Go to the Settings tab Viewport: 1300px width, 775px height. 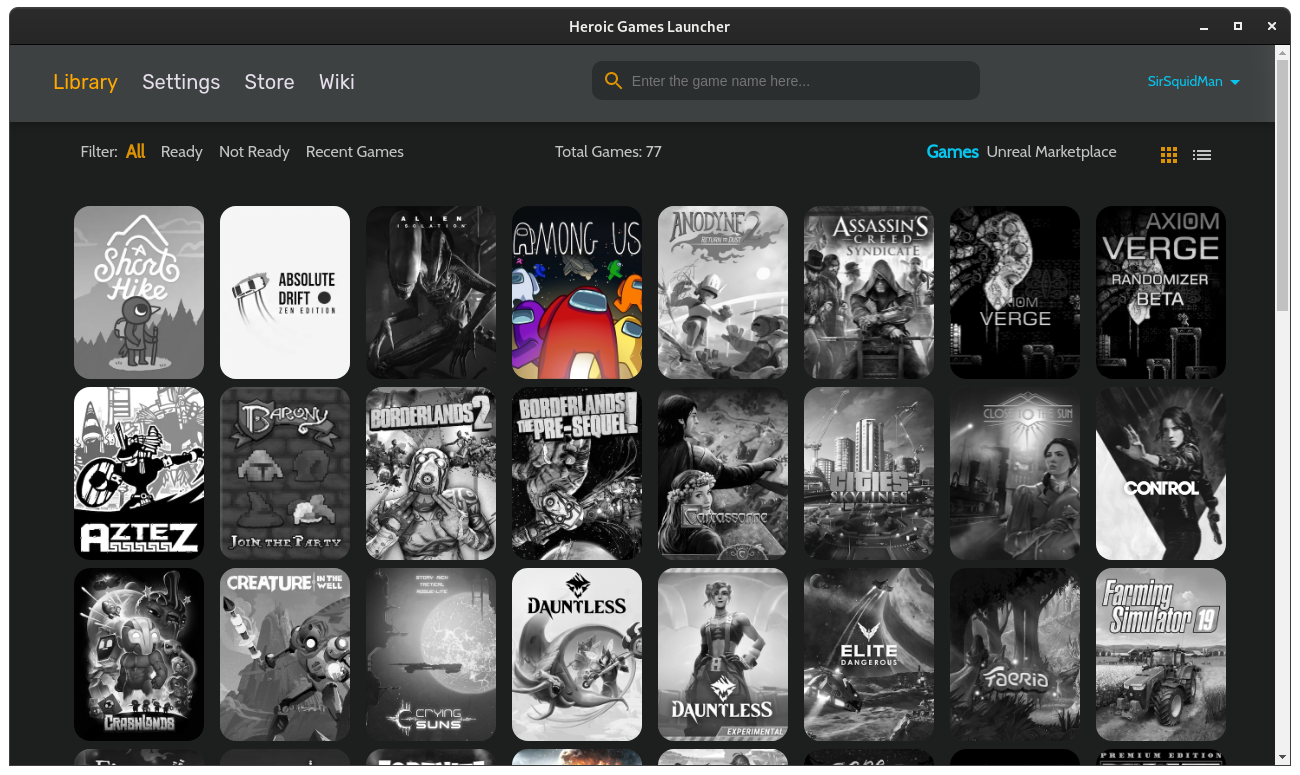[181, 82]
